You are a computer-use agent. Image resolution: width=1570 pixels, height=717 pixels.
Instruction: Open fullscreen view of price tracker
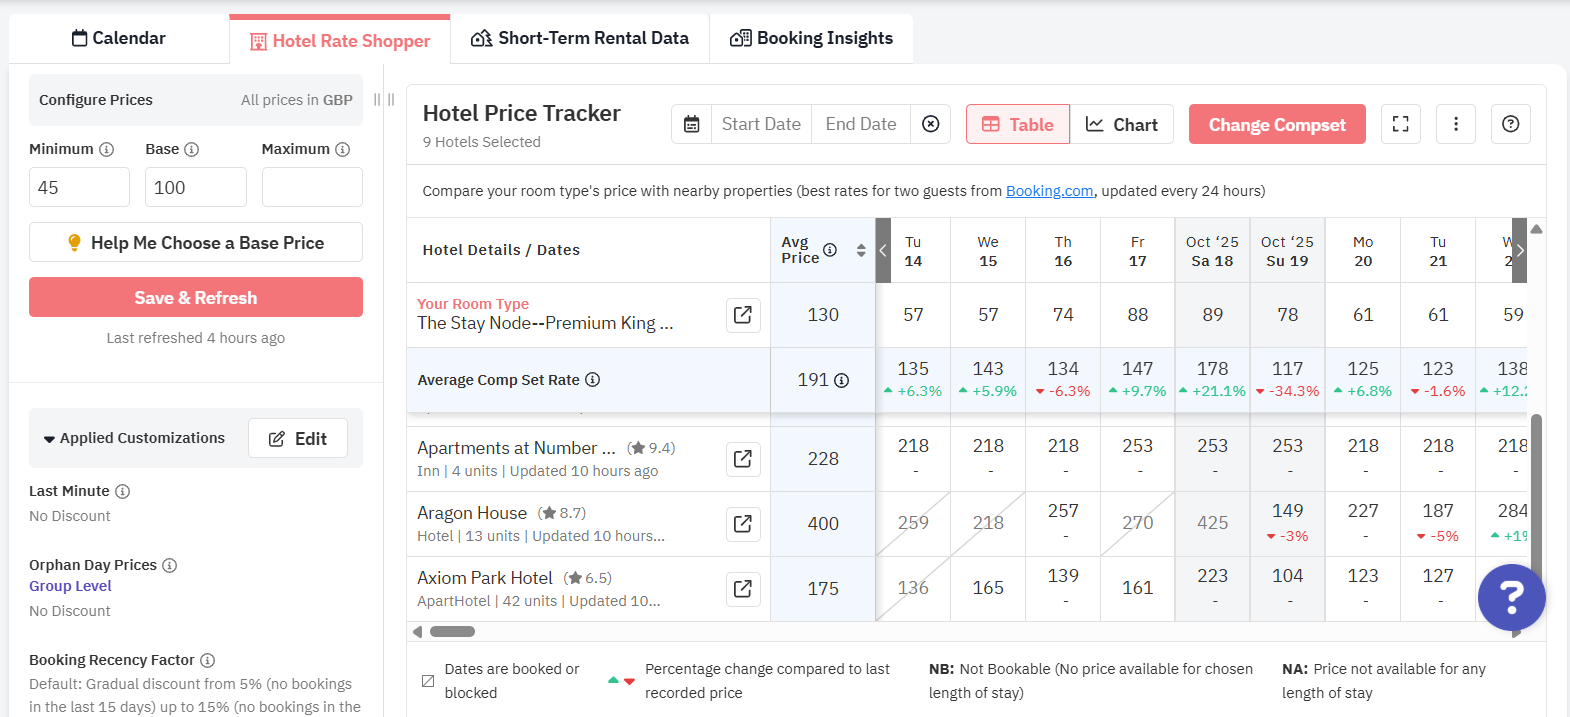pyautogui.click(x=1400, y=124)
